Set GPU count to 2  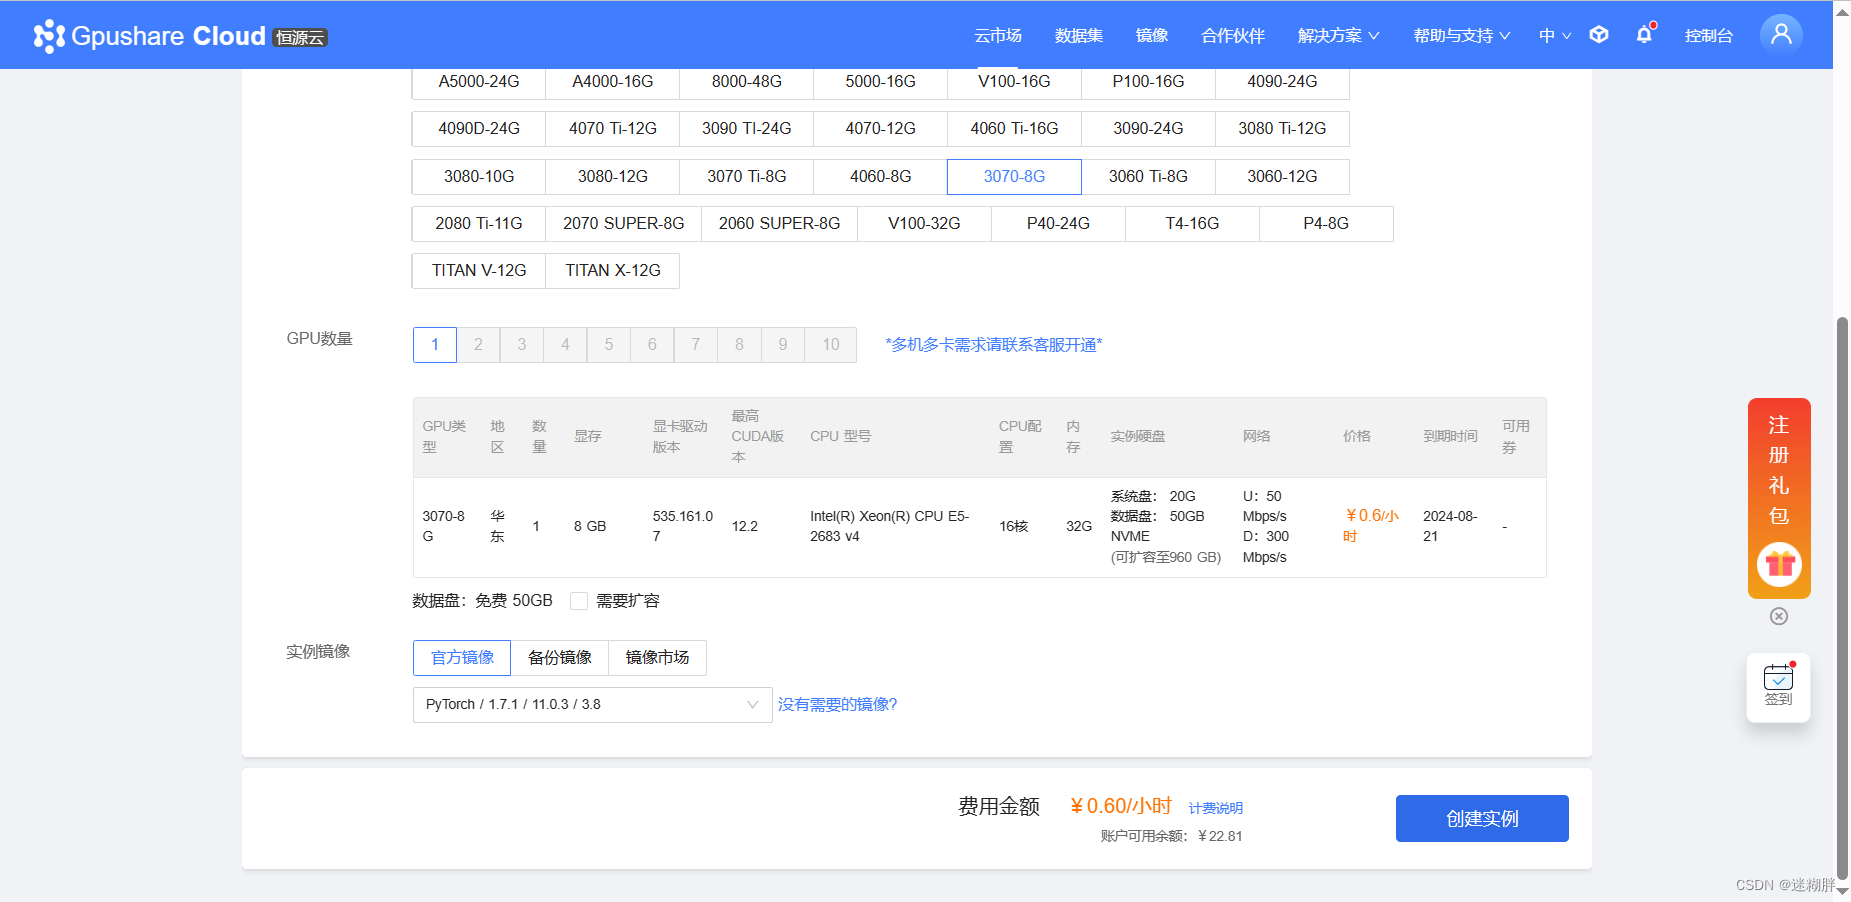tap(478, 345)
